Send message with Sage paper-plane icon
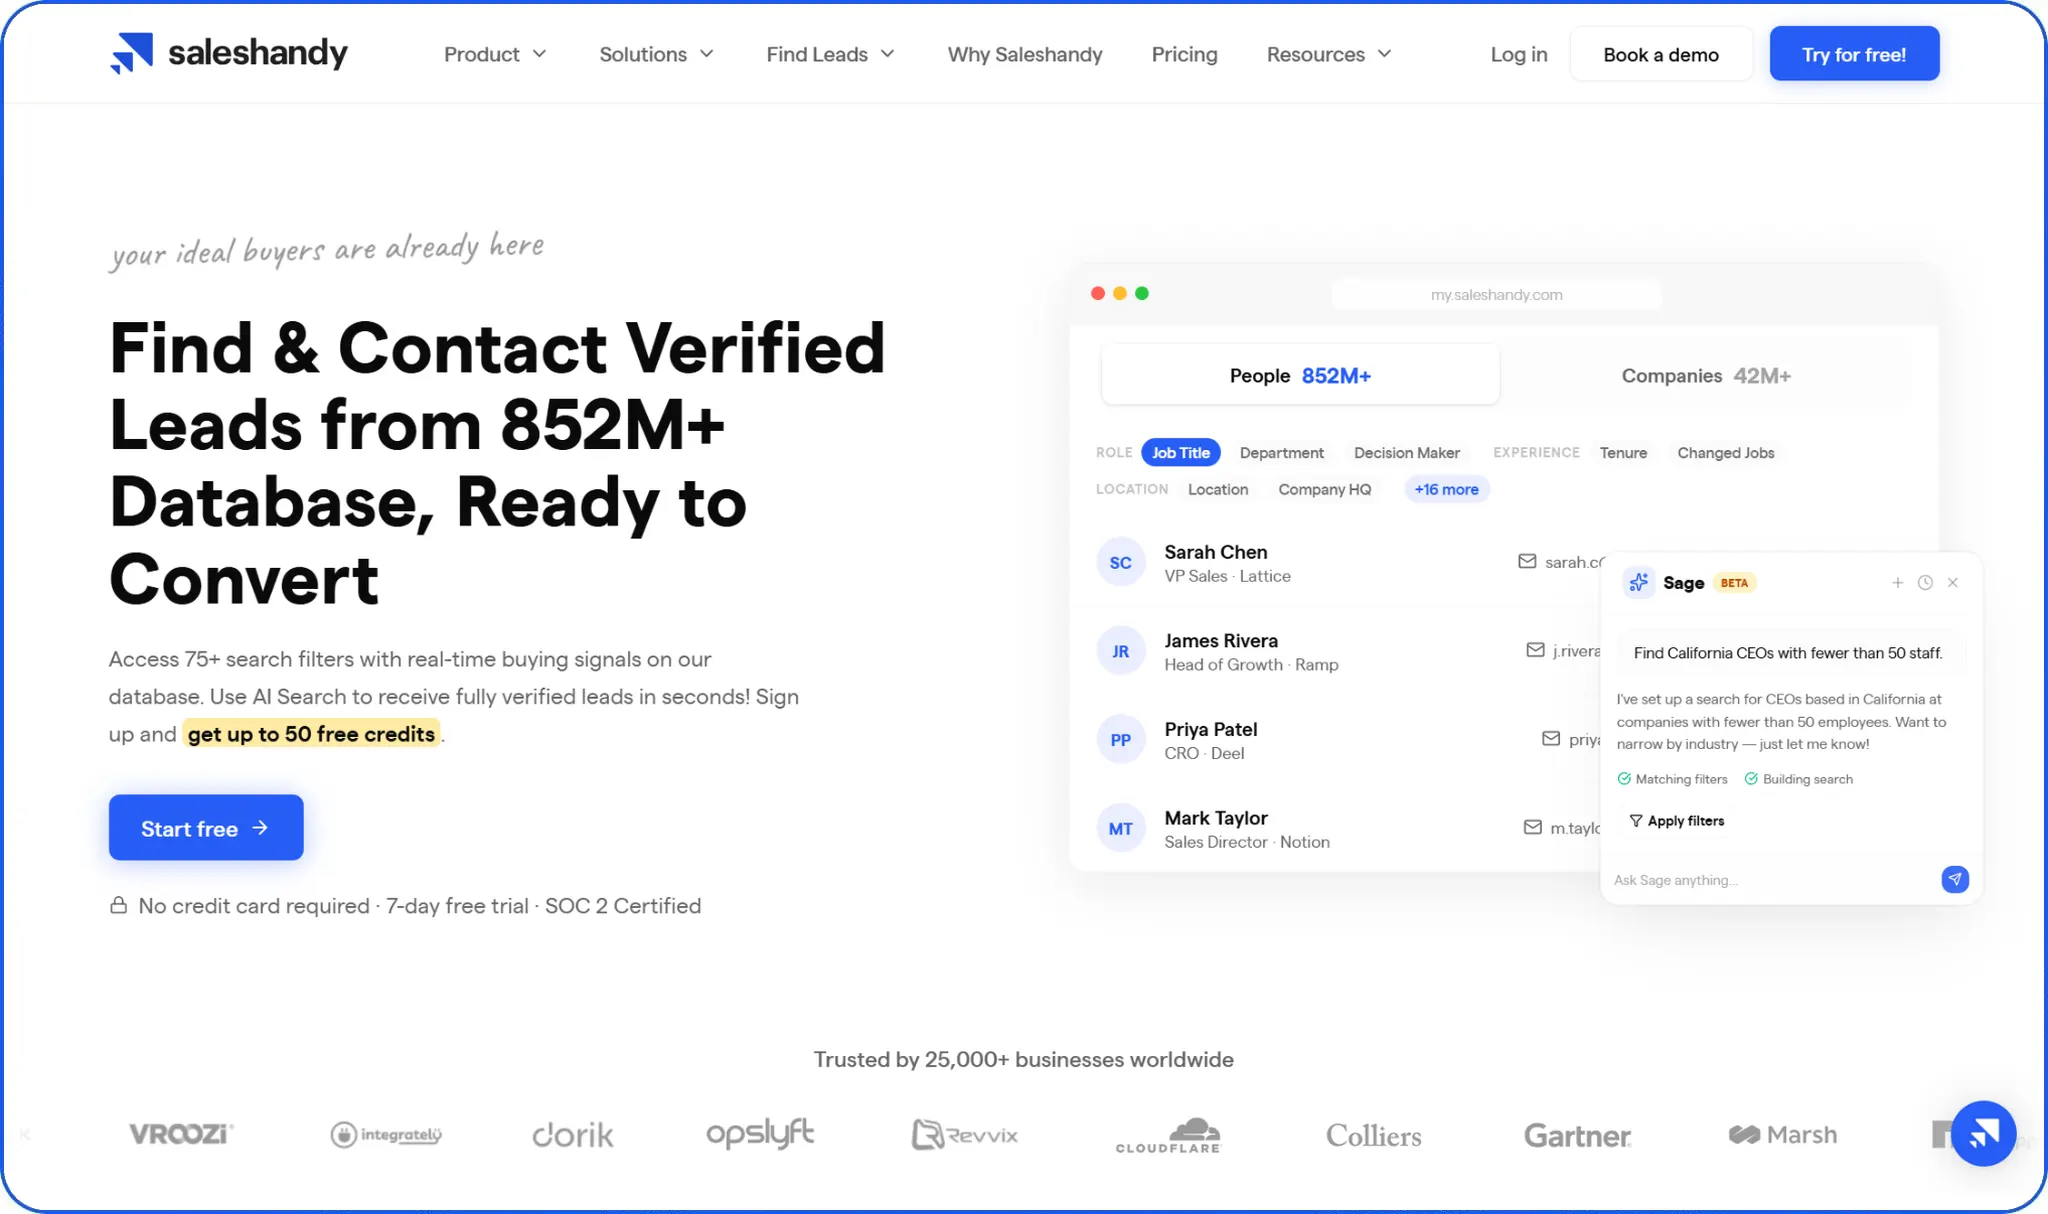2048x1214 pixels. [1955, 879]
